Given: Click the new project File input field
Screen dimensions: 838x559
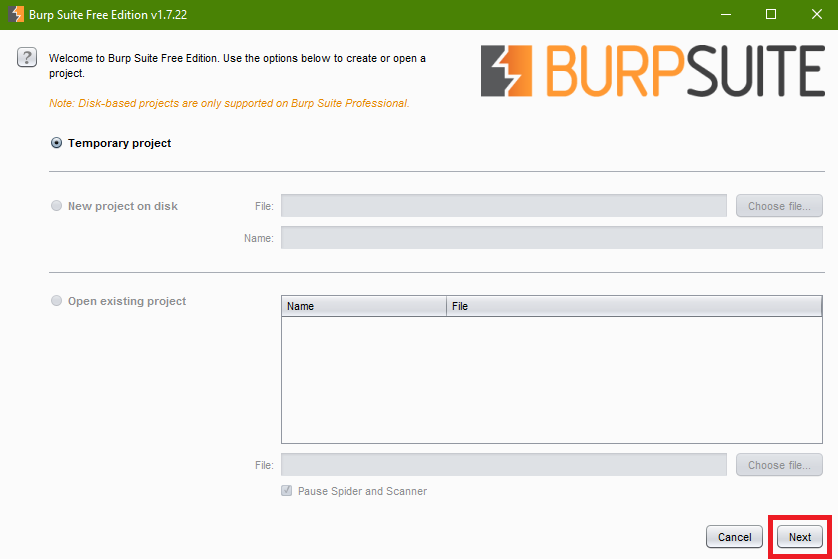Looking at the screenshot, I should tap(503, 206).
